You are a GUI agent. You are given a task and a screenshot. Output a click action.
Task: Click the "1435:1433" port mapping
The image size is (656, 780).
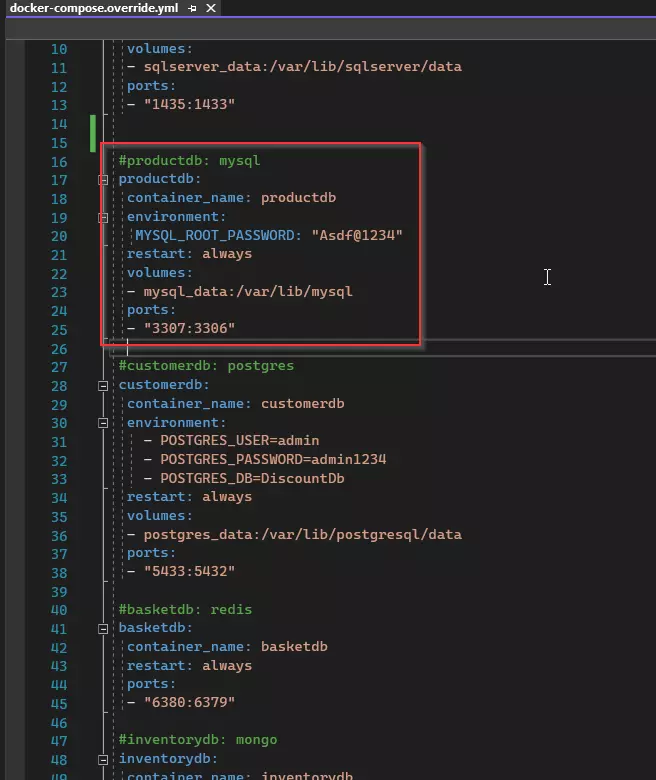pos(189,104)
